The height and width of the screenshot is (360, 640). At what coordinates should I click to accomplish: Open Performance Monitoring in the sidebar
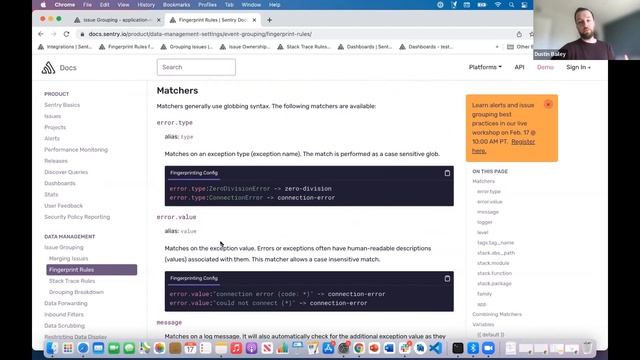76,150
